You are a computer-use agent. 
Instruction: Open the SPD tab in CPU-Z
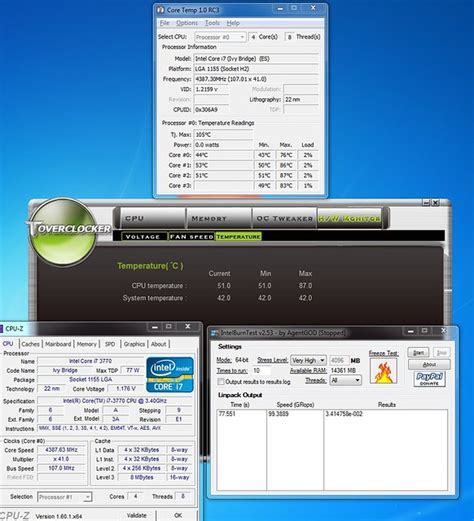click(110, 344)
